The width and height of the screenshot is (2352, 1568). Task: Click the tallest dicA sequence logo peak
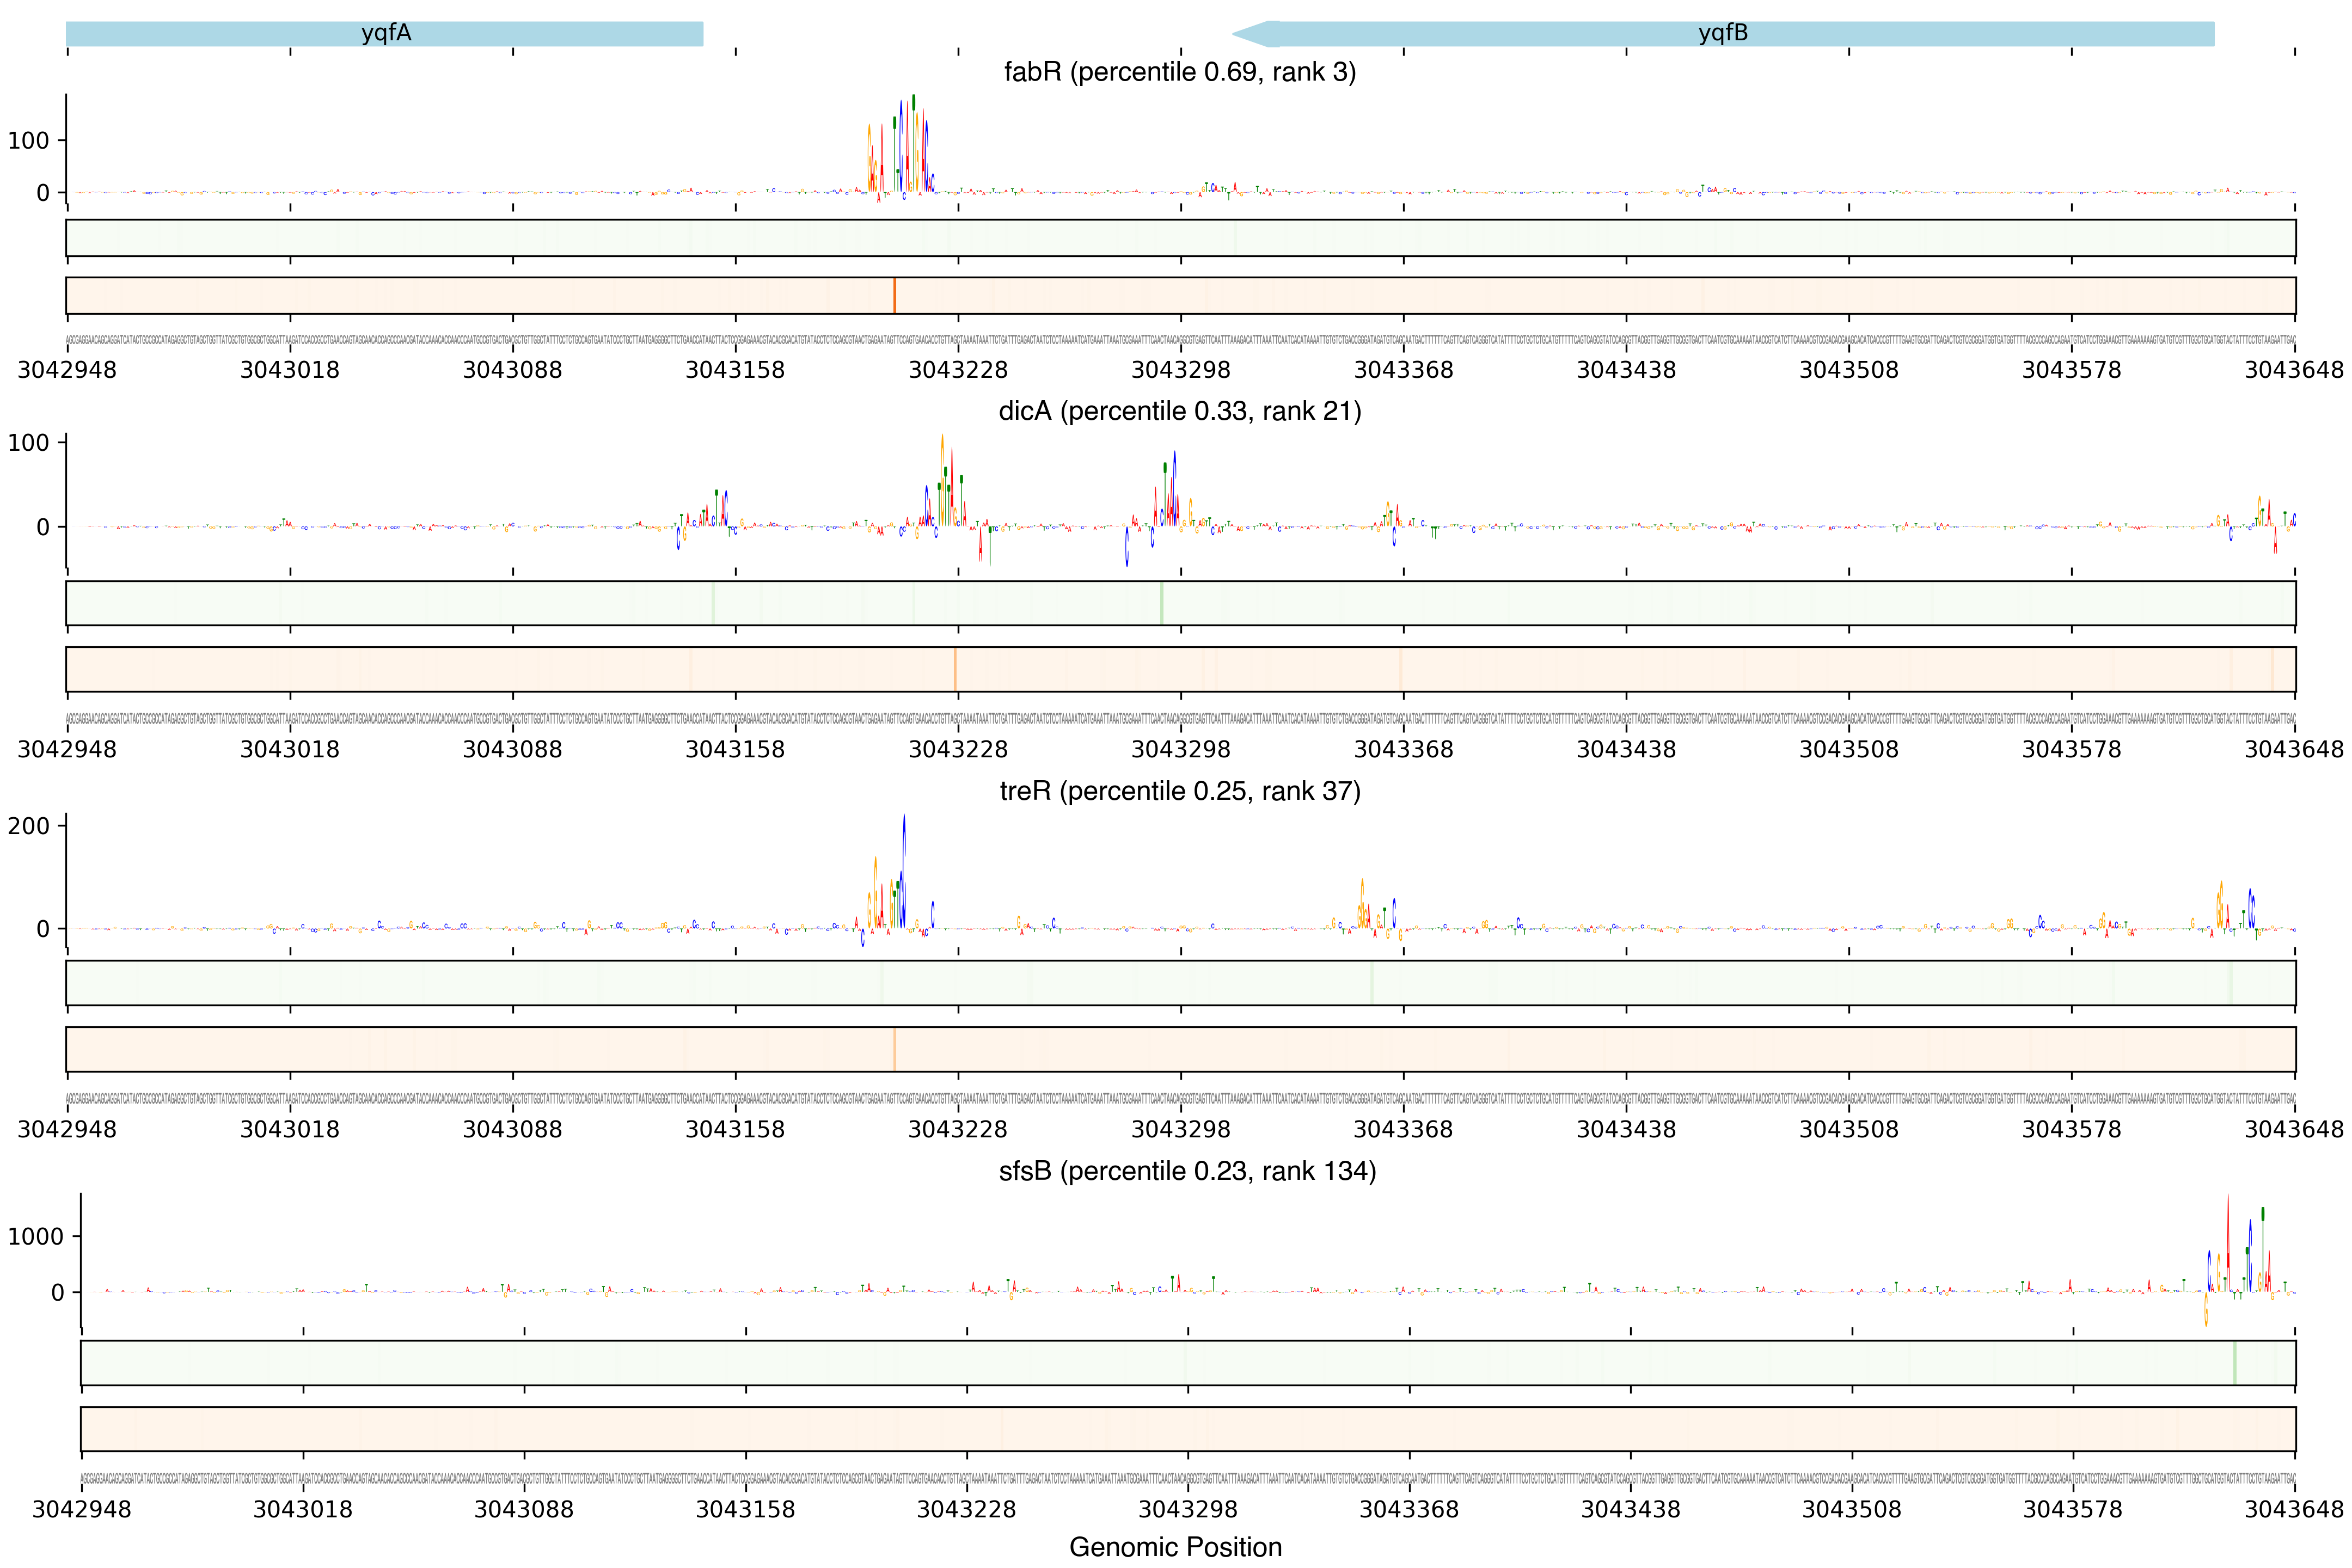point(943,480)
